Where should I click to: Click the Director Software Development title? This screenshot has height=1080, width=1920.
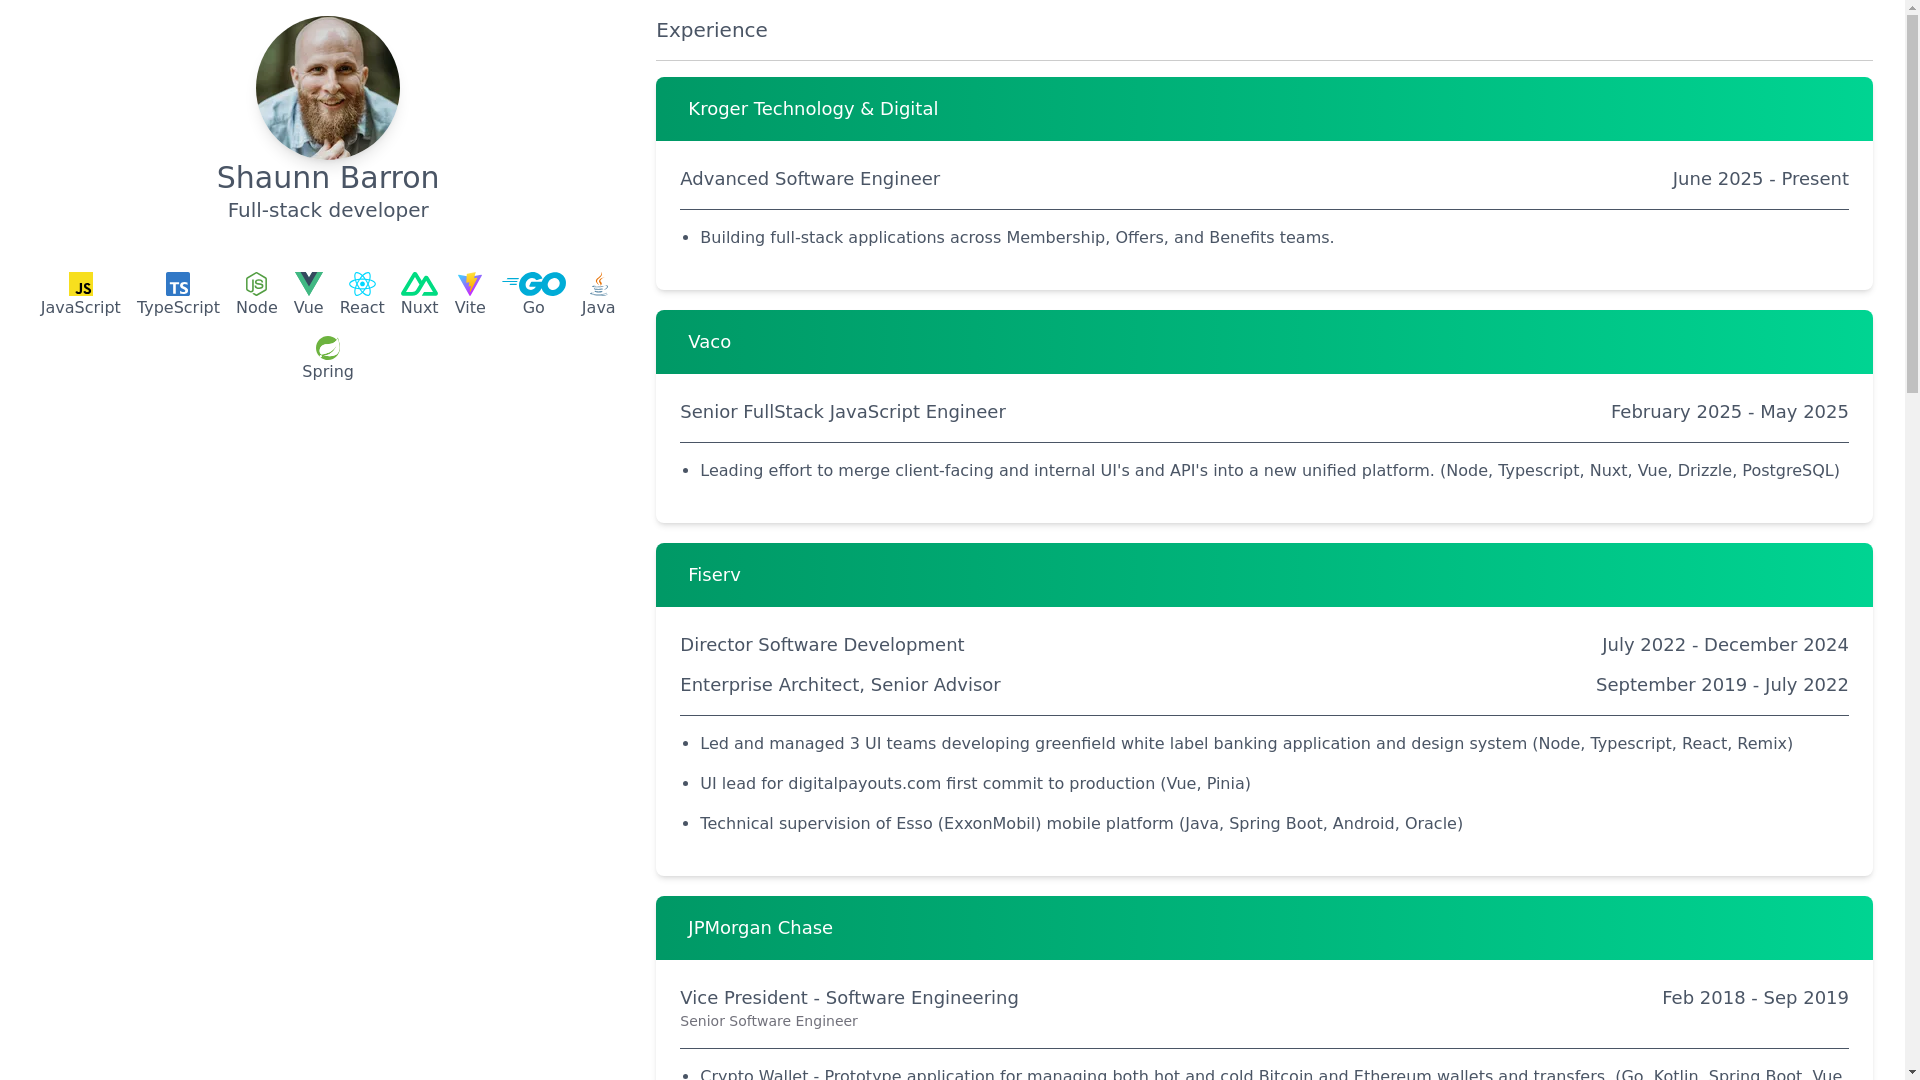coord(822,645)
